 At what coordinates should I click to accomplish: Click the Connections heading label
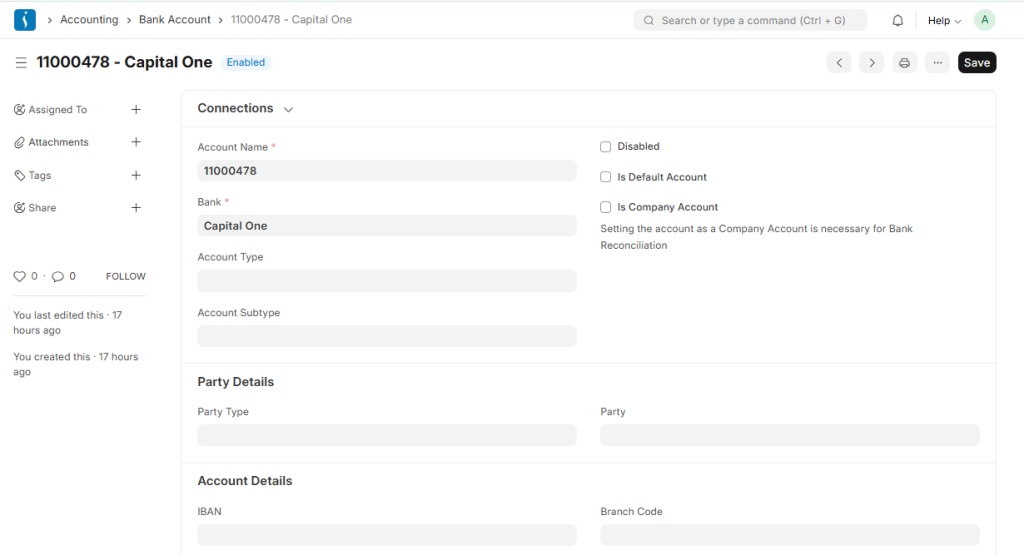point(235,108)
